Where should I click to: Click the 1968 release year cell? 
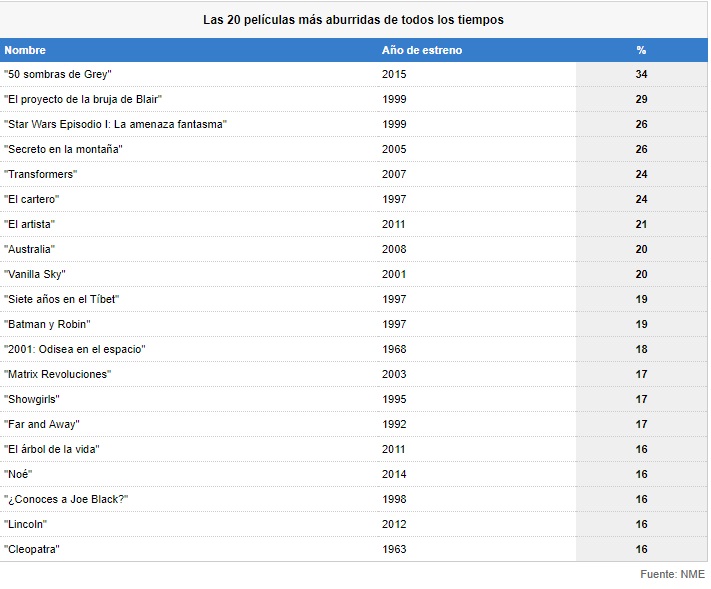[x=394, y=349]
